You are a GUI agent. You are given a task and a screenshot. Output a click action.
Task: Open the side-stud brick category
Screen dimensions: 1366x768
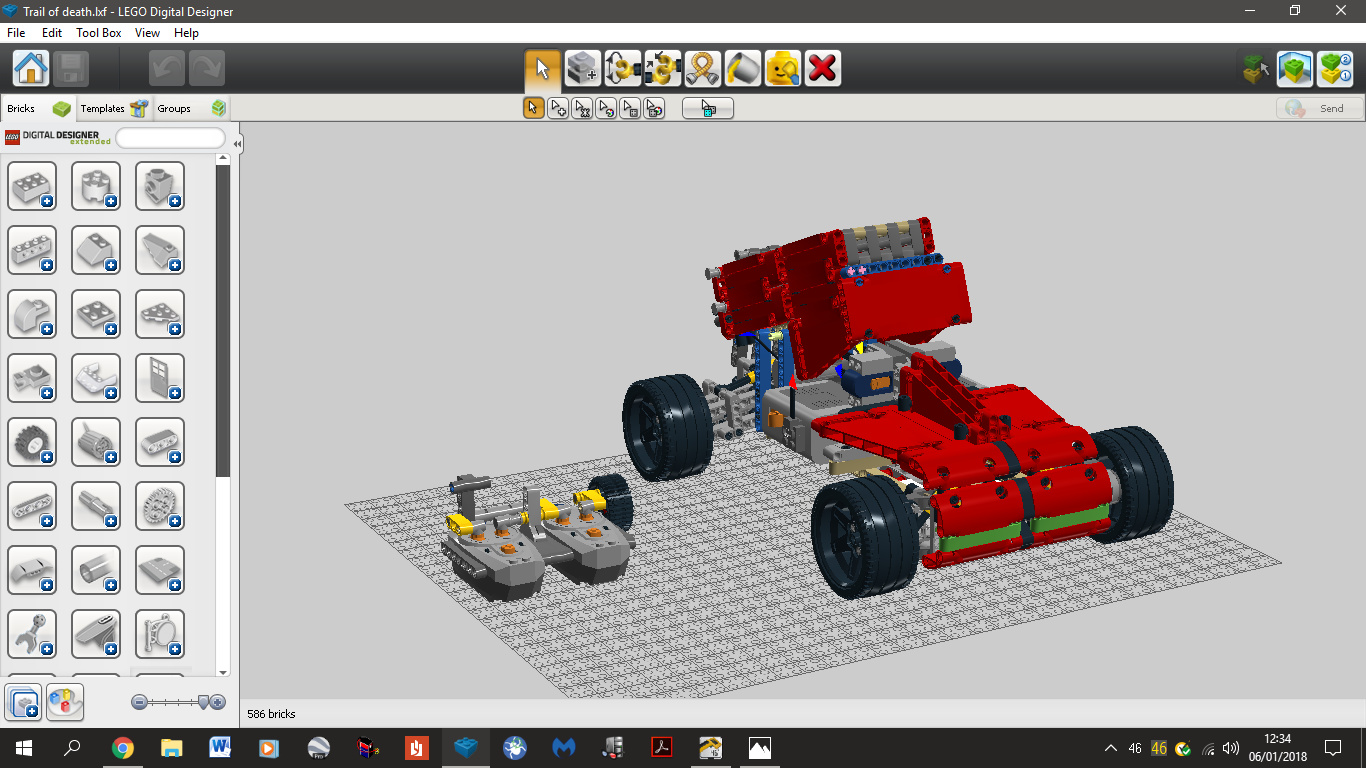pyautogui.click(x=160, y=186)
